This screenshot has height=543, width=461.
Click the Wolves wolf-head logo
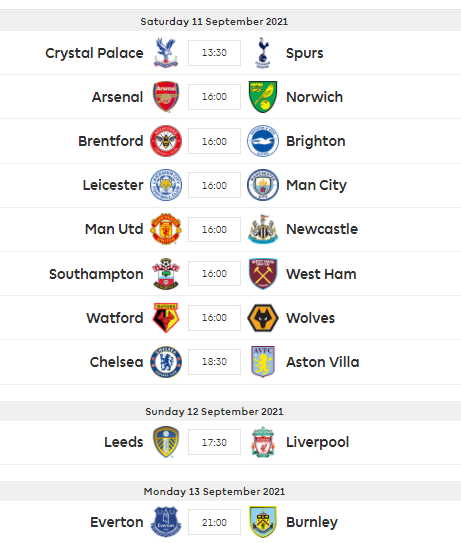pos(263,318)
